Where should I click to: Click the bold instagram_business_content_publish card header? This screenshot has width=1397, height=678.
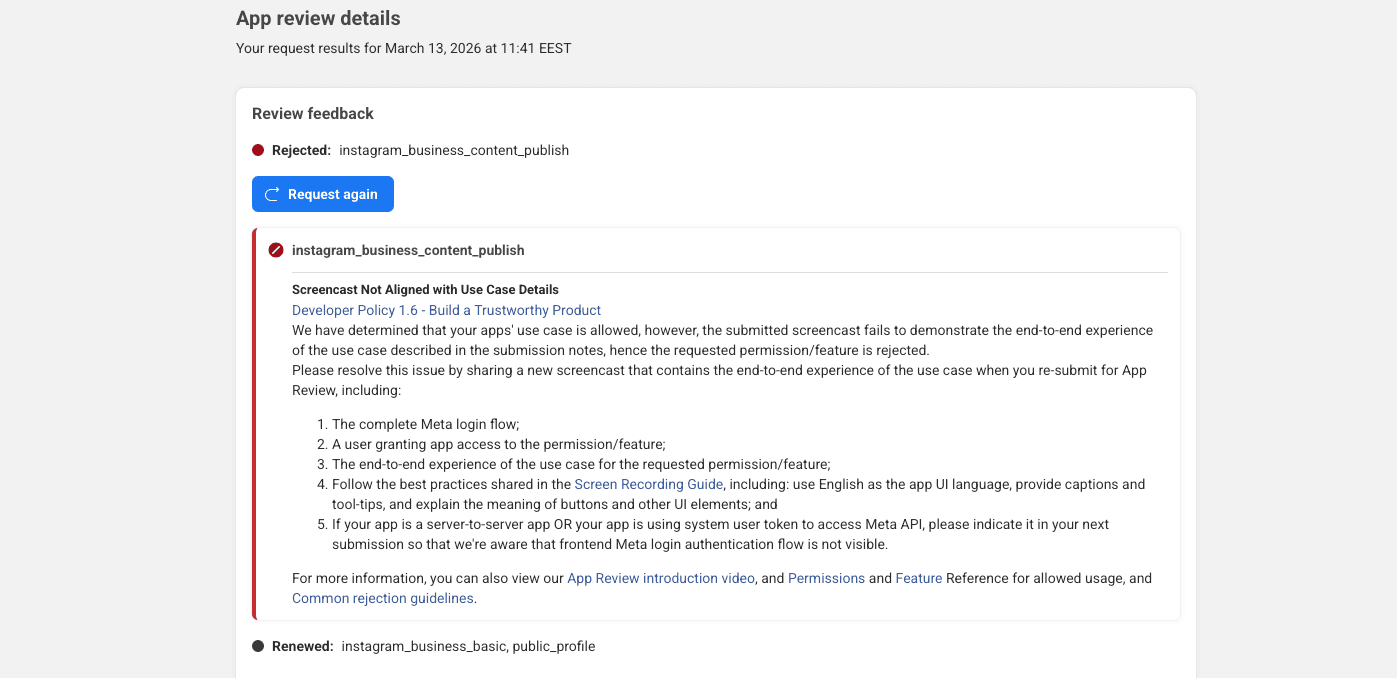408,250
